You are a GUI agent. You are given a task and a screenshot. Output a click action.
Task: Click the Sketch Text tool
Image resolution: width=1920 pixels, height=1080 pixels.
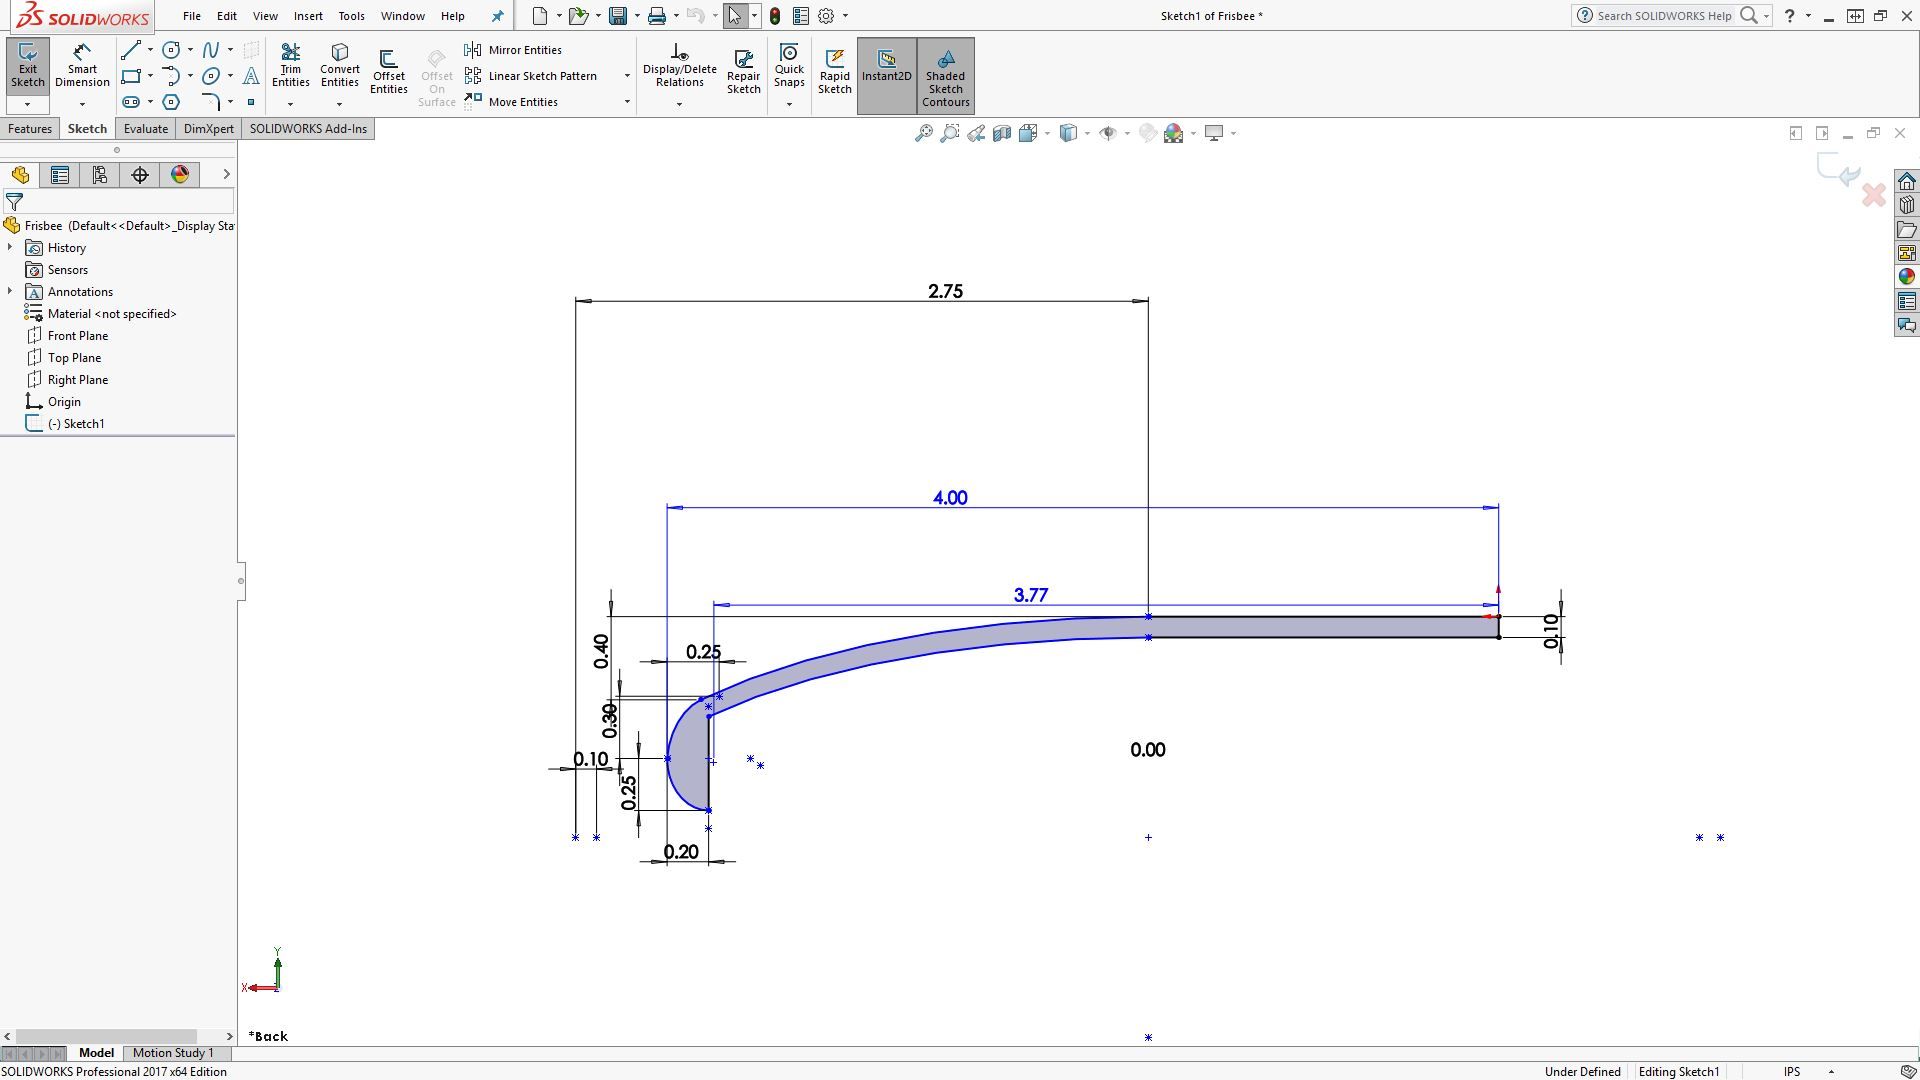pos(251,76)
